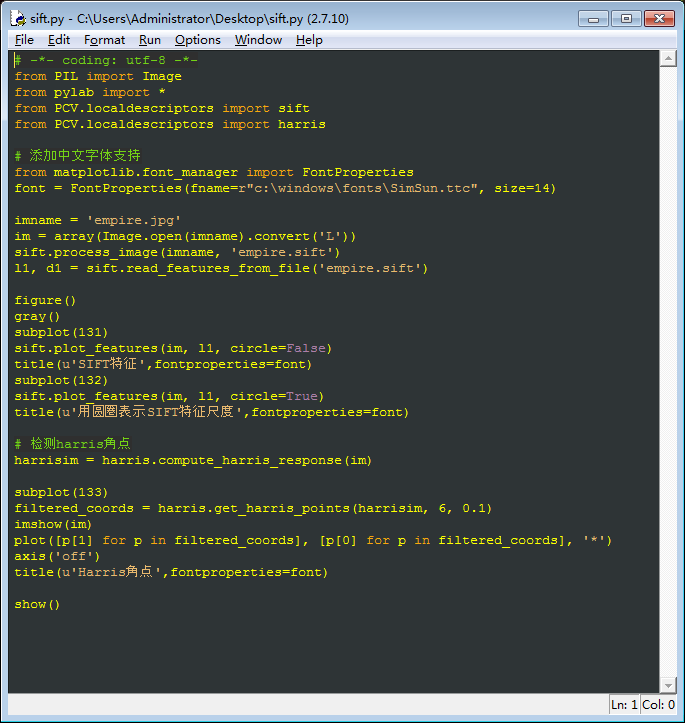The height and width of the screenshot is (723, 685).
Task: Maximize the sift.py editor window
Action: click(x=626, y=19)
